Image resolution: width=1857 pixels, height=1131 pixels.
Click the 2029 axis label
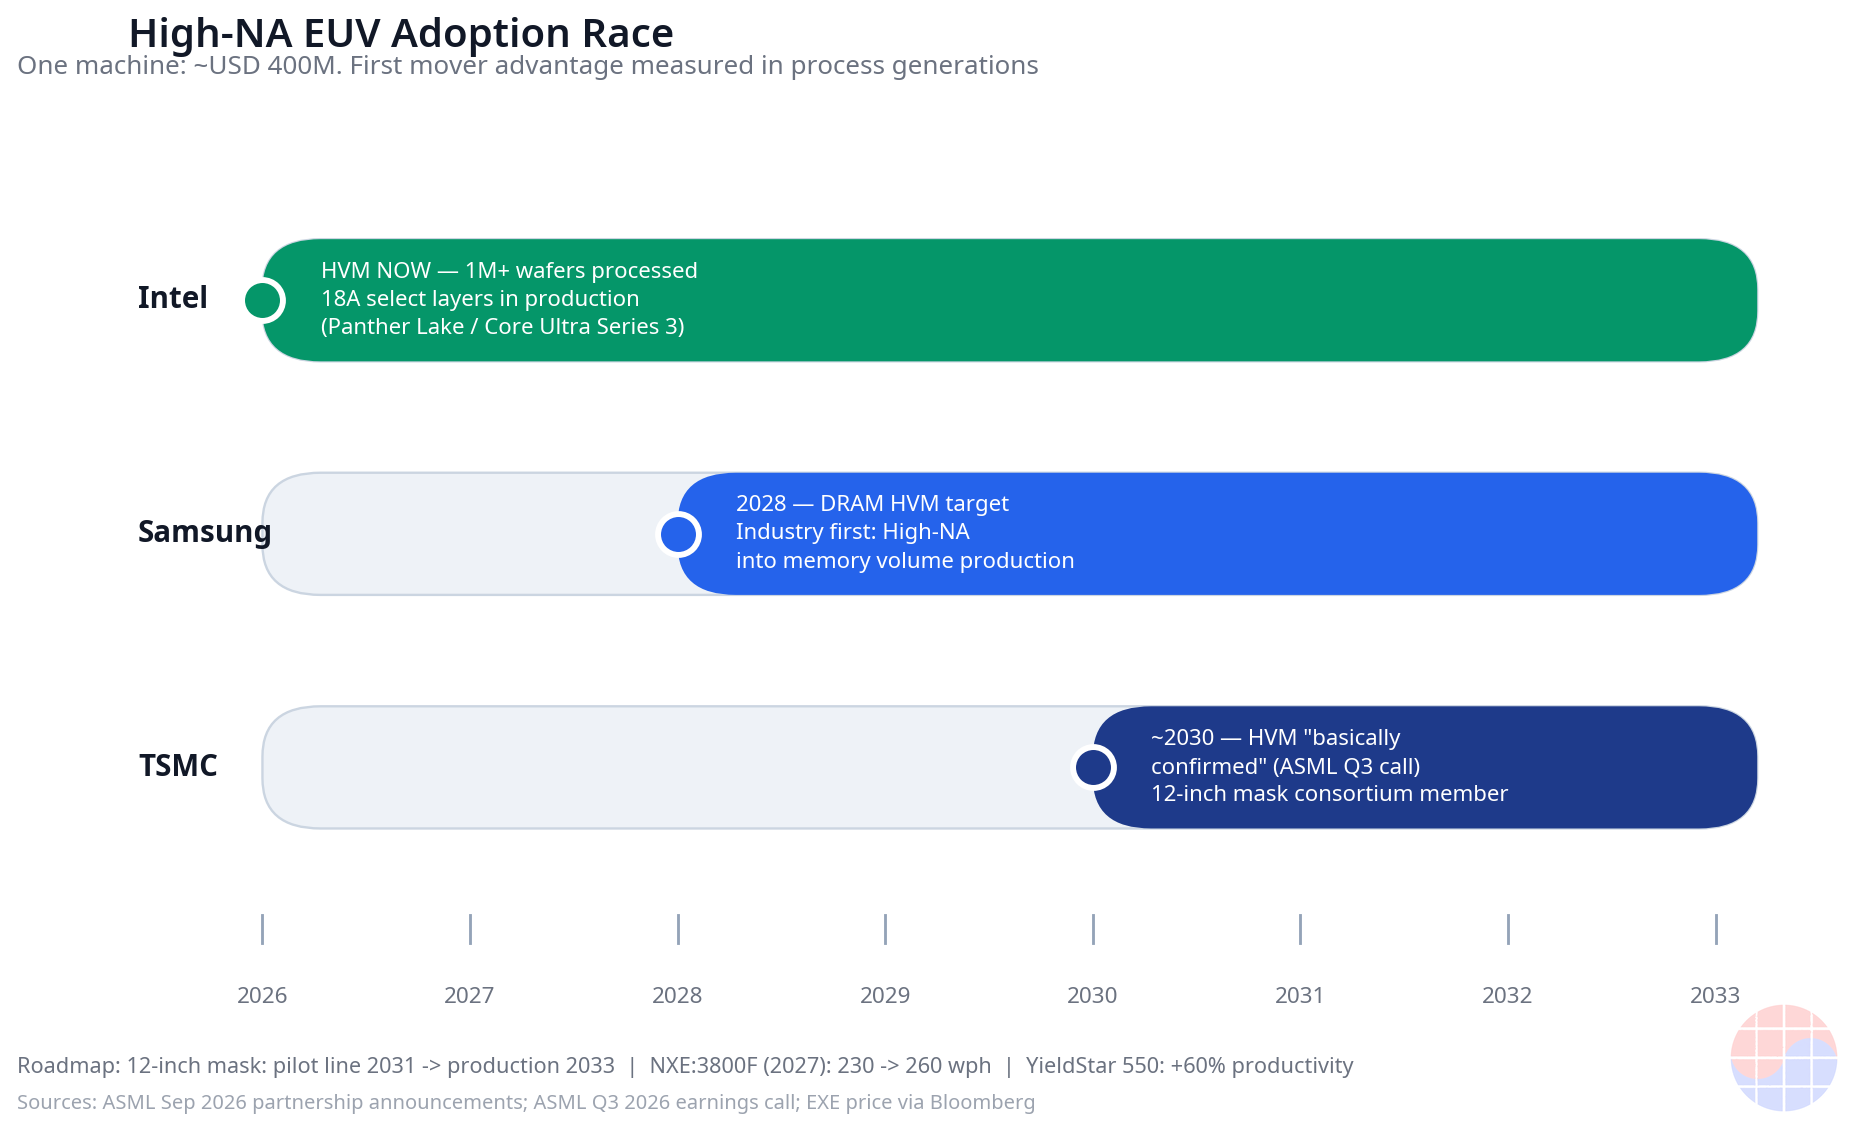pos(885,996)
